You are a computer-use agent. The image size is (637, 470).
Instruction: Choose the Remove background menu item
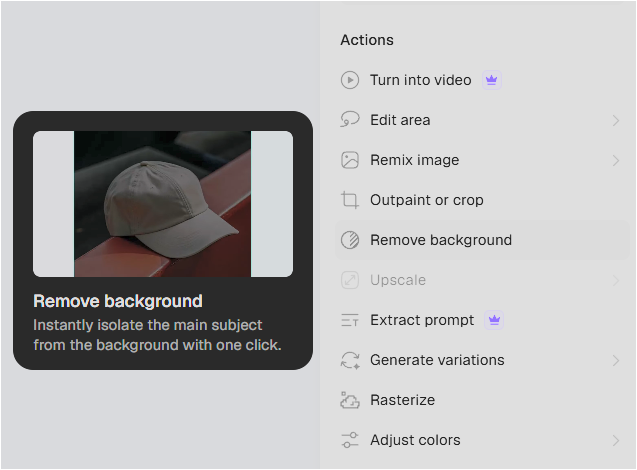(482, 240)
